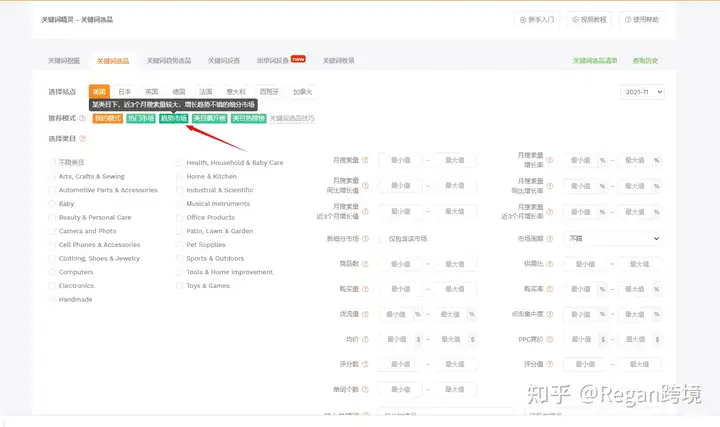This screenshot has height=427, width=720.
Task: Open the green 关键词选品清单 link
Action: point(595,61)
